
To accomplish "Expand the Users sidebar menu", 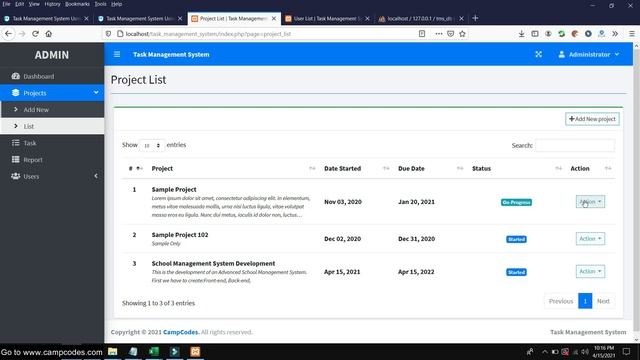I will click(52, 176).
